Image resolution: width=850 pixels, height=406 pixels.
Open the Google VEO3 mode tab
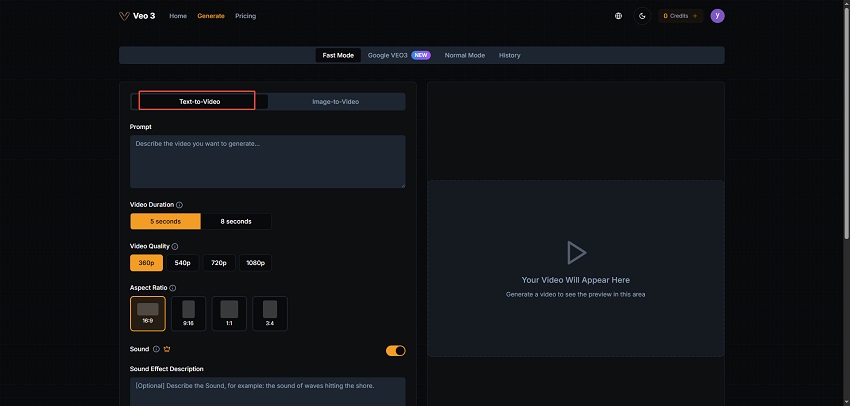[x=398, y=55]
